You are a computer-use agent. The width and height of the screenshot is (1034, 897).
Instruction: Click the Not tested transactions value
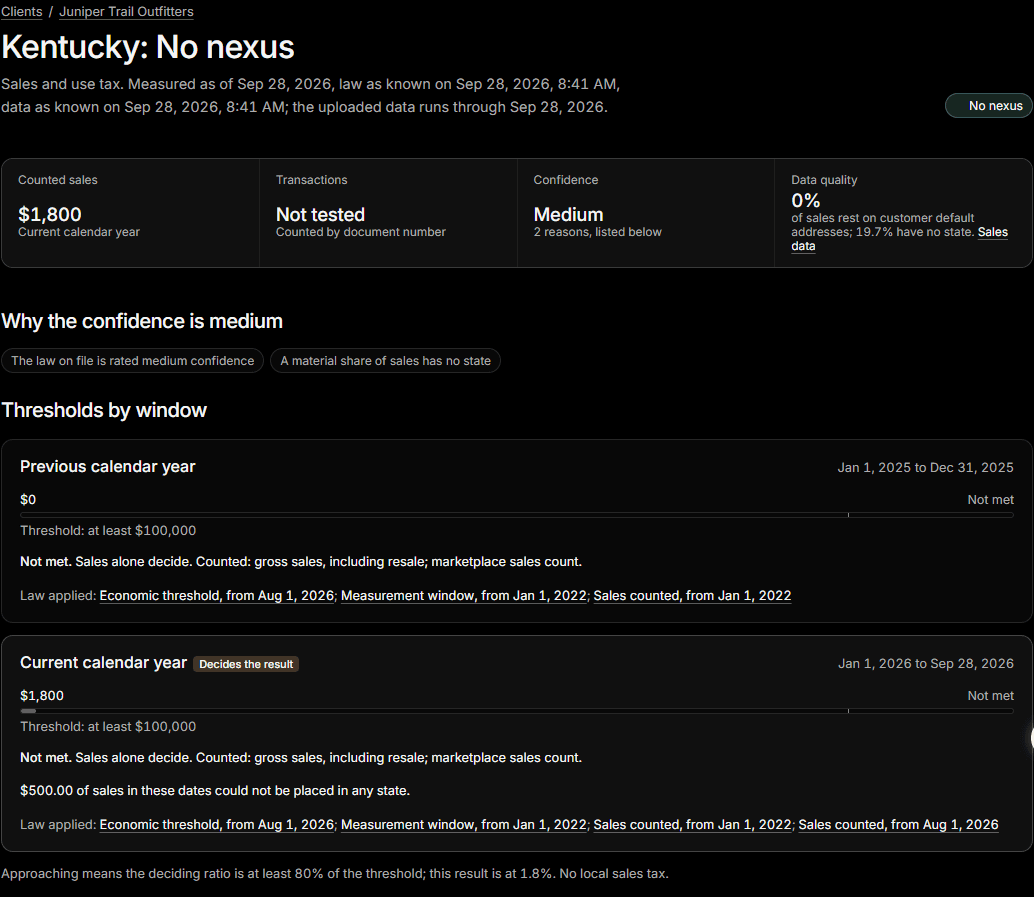coord(320,214)
